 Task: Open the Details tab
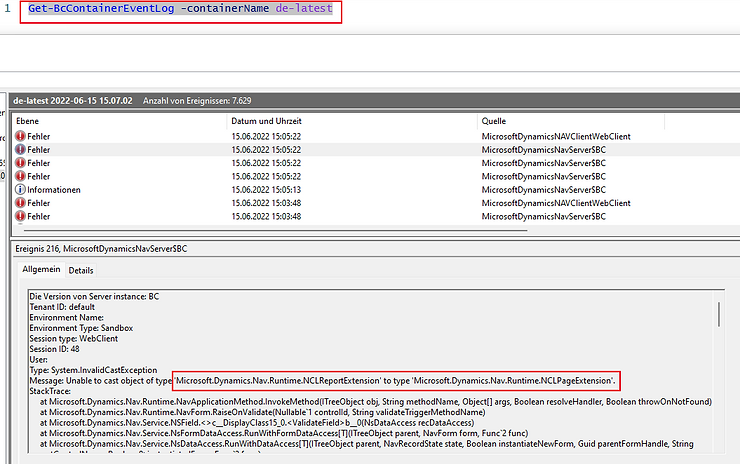coord(81,270)
